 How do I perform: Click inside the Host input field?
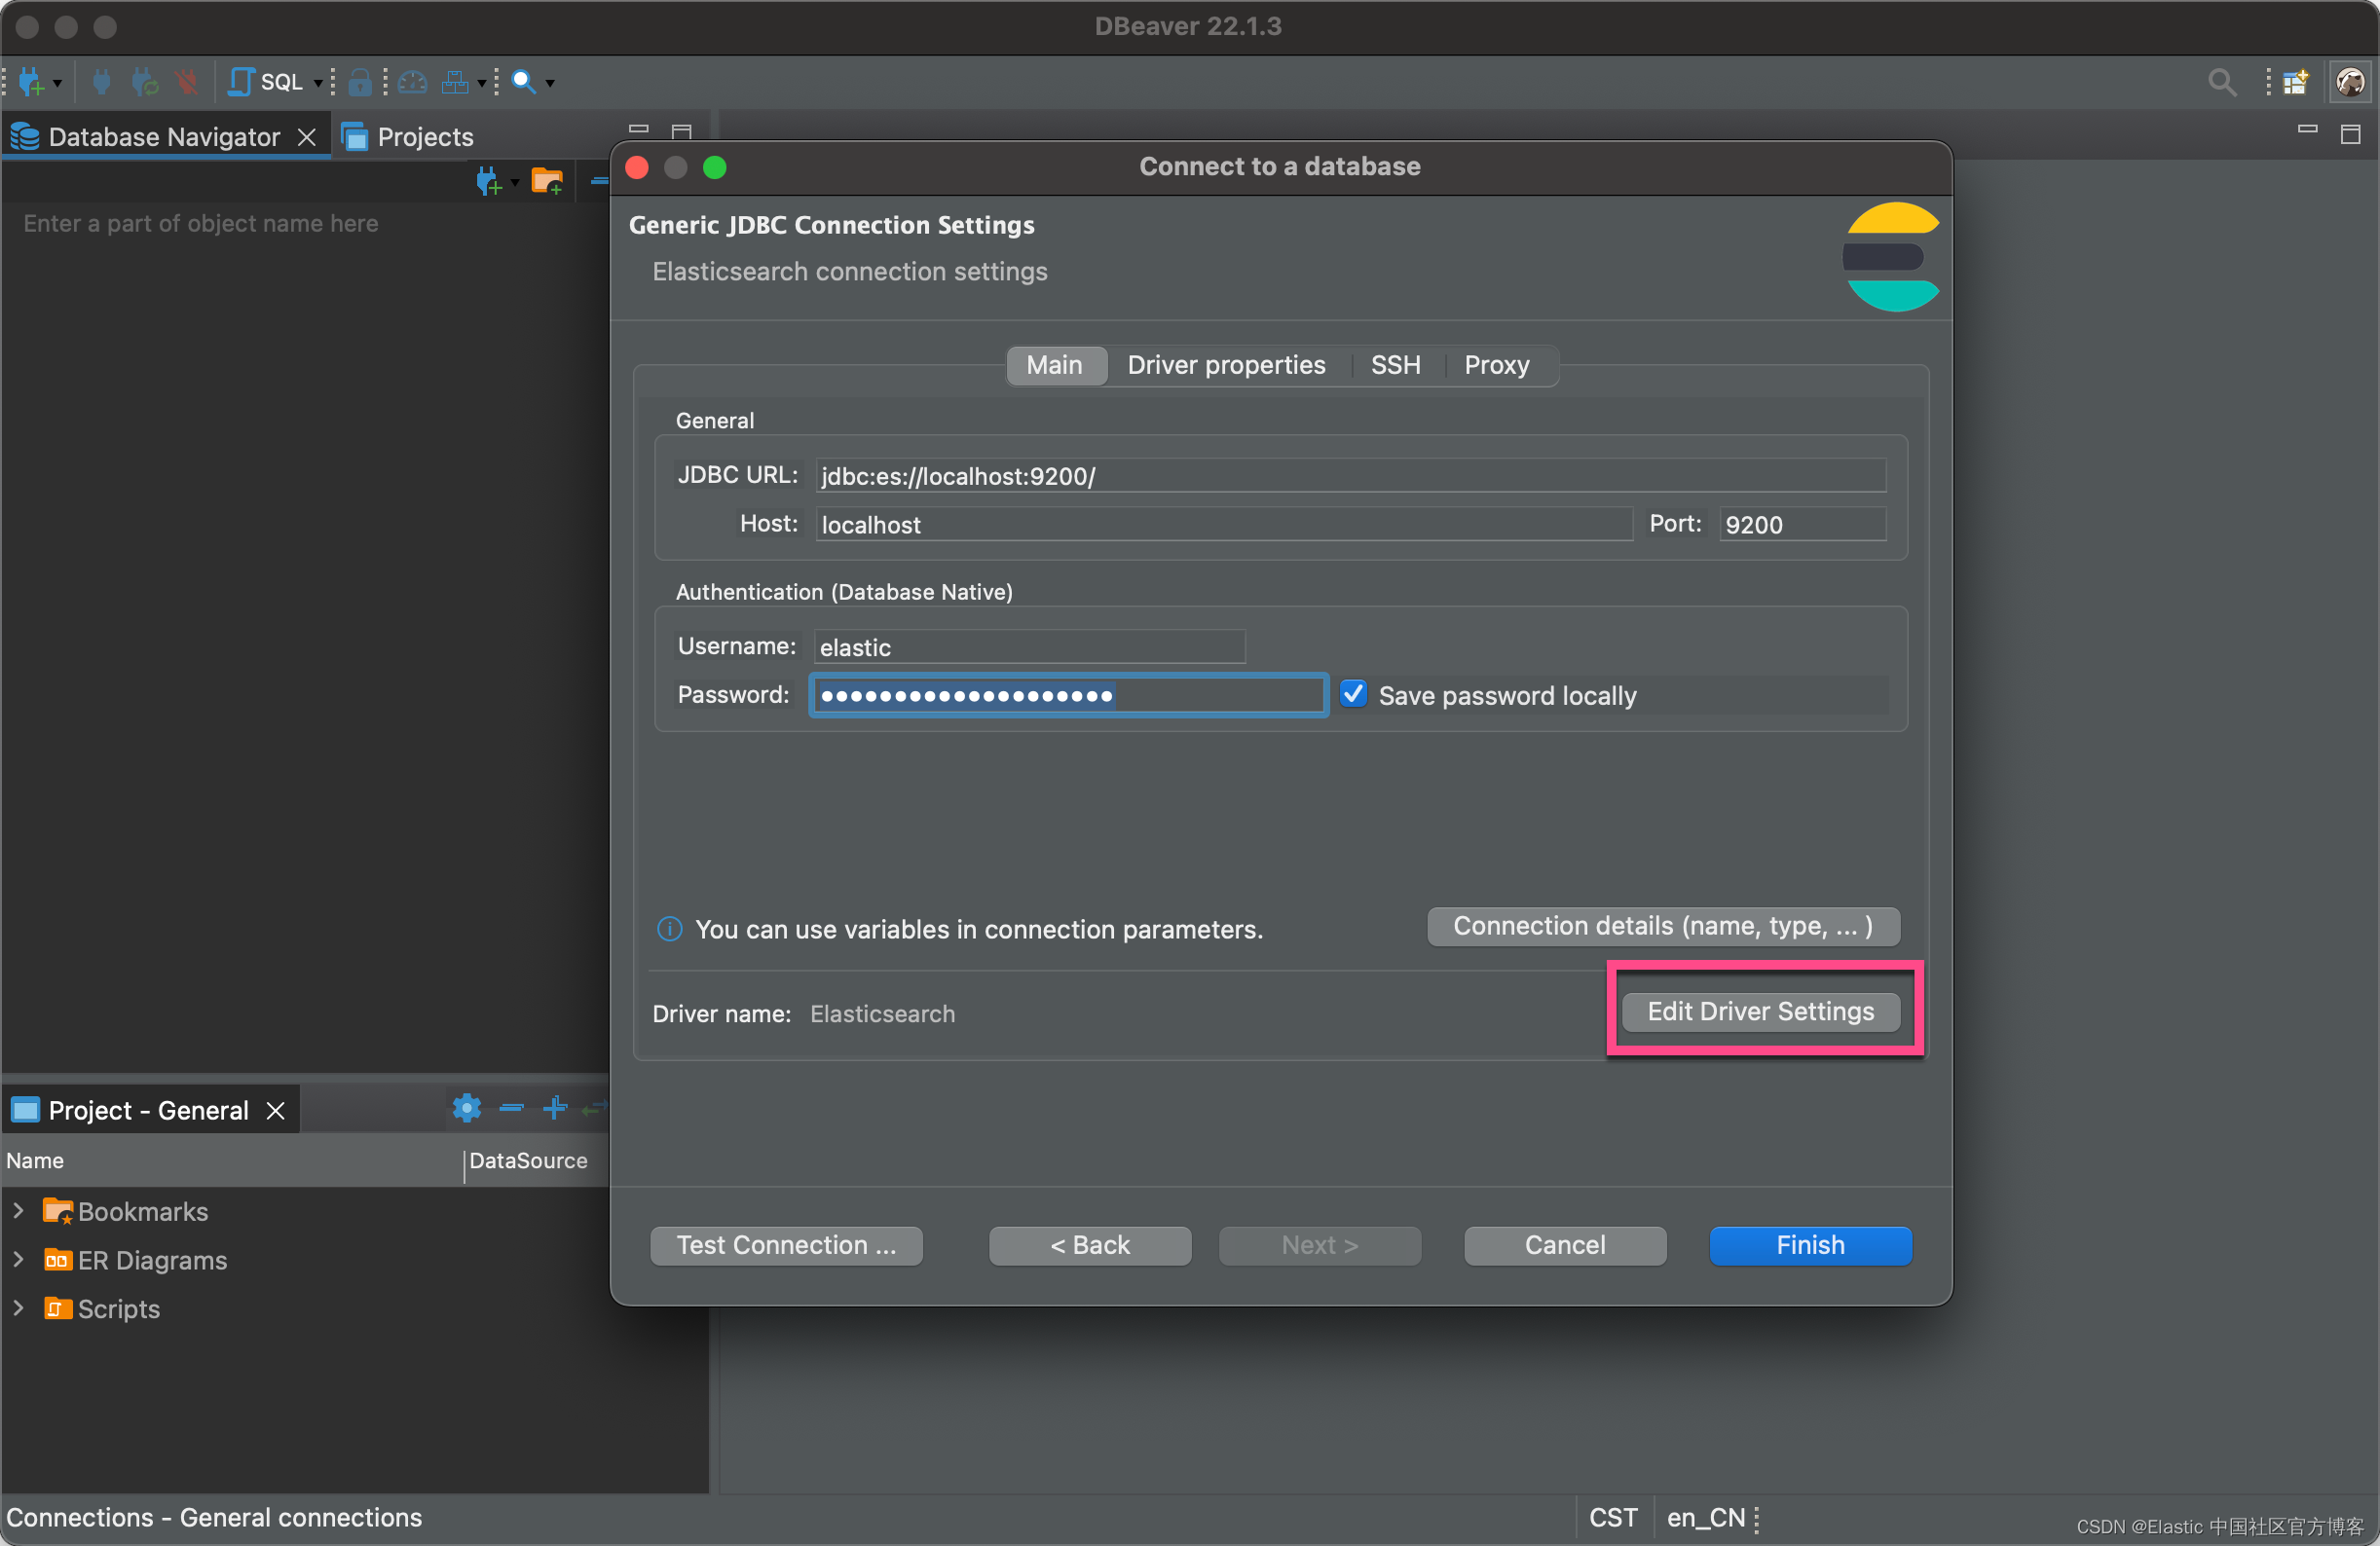[1100, 524]
